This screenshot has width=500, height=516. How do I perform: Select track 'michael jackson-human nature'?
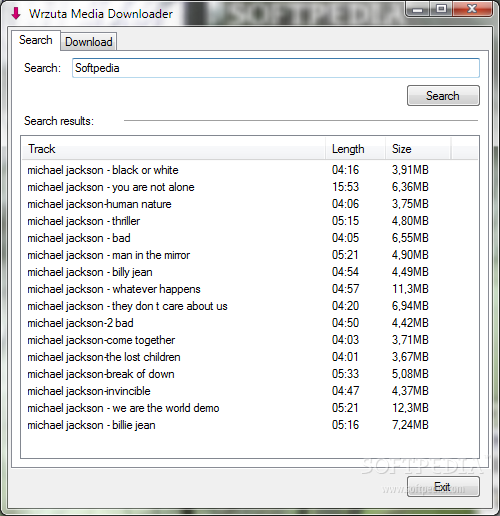[x=99, y=204]
